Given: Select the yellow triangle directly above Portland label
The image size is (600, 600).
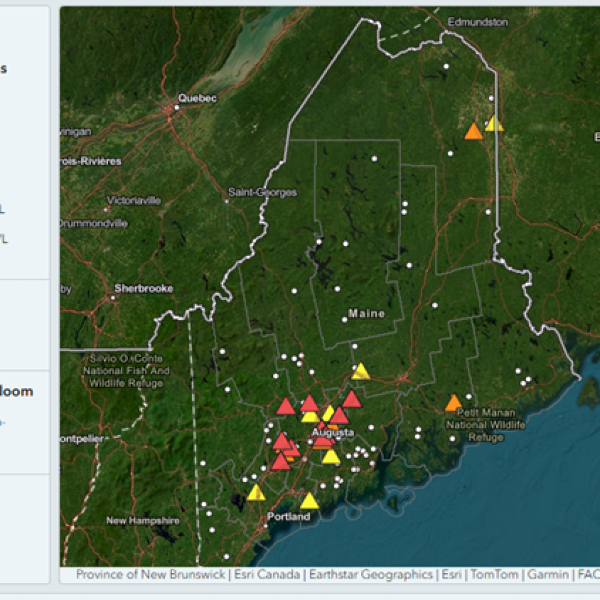Looking at the screenshot, I should coord(309,501).
